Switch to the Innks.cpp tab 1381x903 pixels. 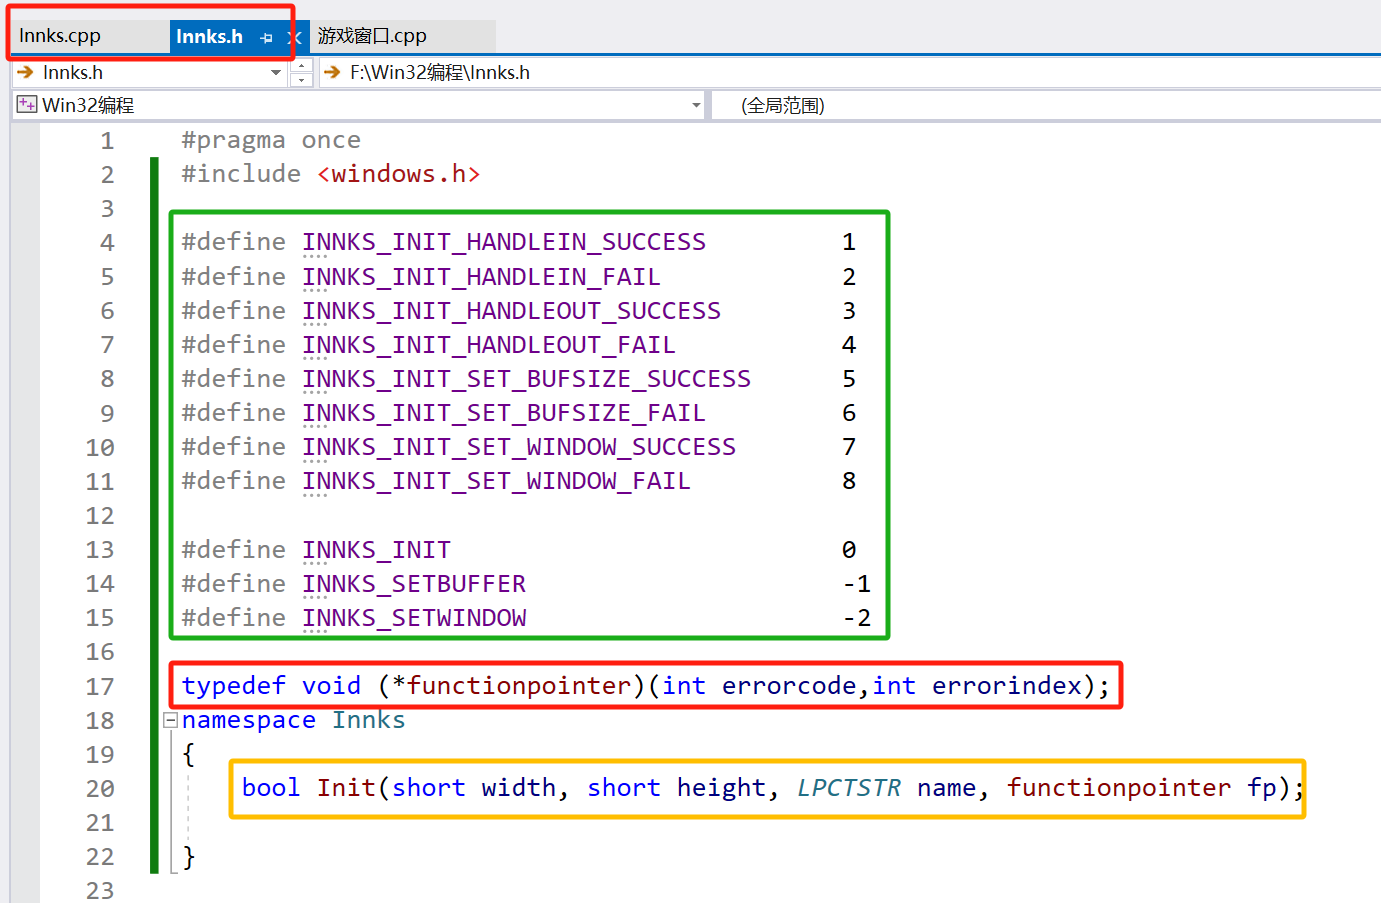pyautogui.click(x=60, y=36)
